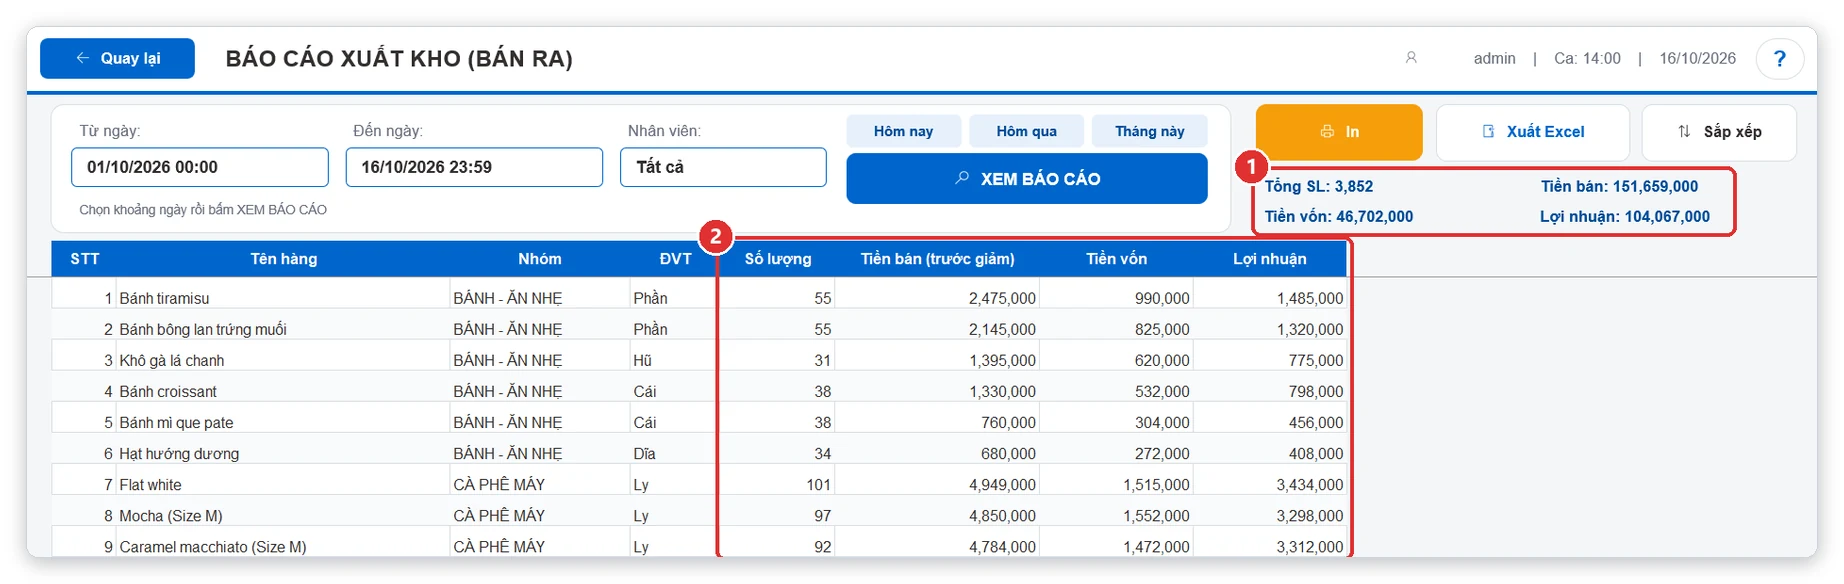Click the Ca: 14:00 shift label
This screenshot has width=1844, height=584.
click(x=1587, y=58)
